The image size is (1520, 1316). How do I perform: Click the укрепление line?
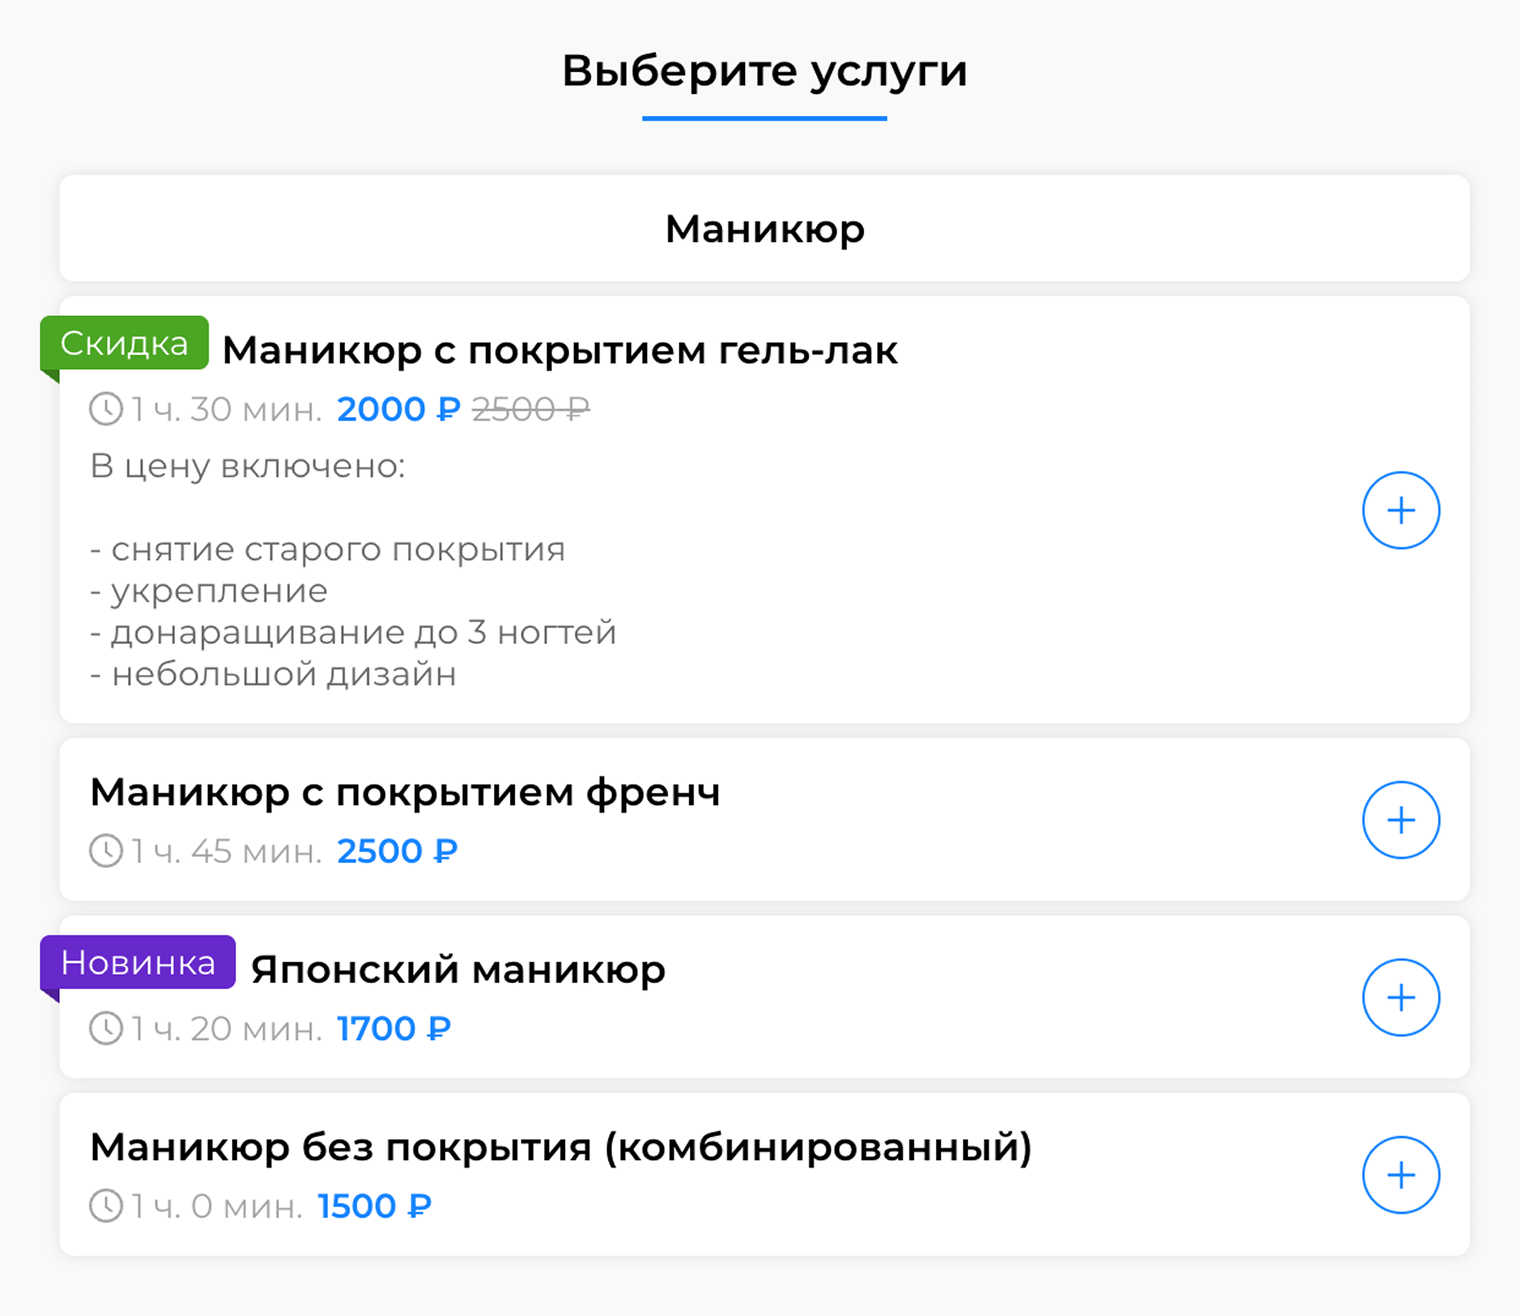[x=209, y=592]
